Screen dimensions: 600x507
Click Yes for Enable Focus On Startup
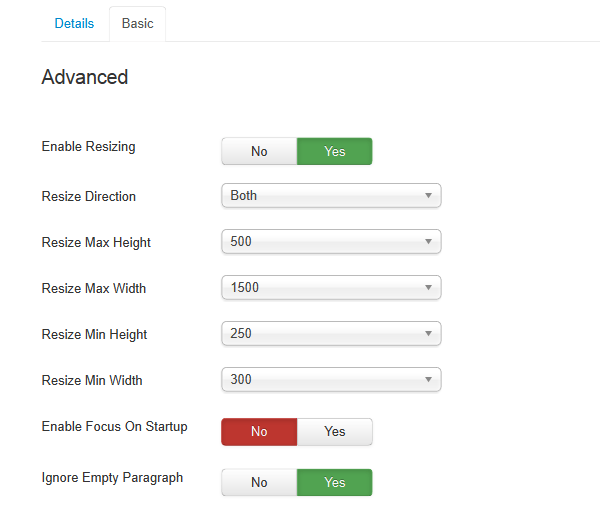click(x=335, y=431)
